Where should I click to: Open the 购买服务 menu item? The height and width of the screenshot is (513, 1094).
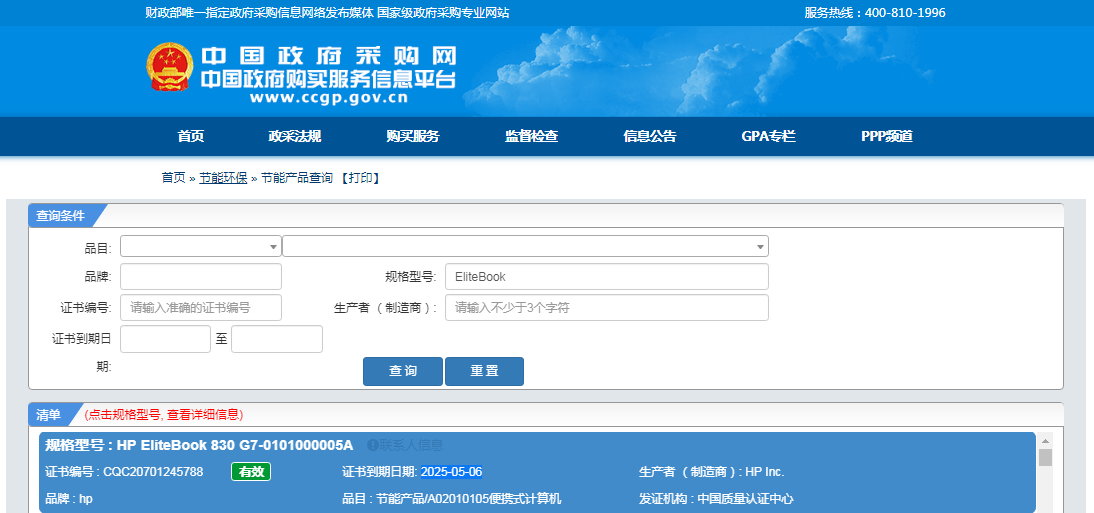pos(413,136)
